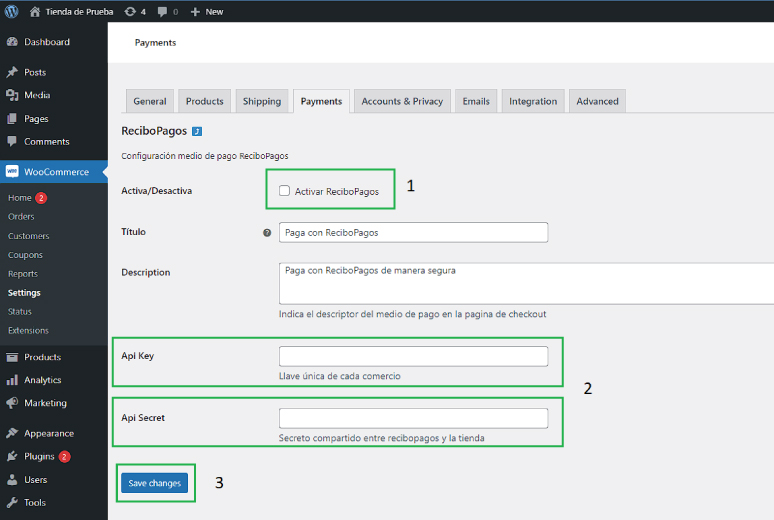This screenshot has height=520, width=774.
Task: Open the Extensions submenu item
Action: [x=28, y=330]
